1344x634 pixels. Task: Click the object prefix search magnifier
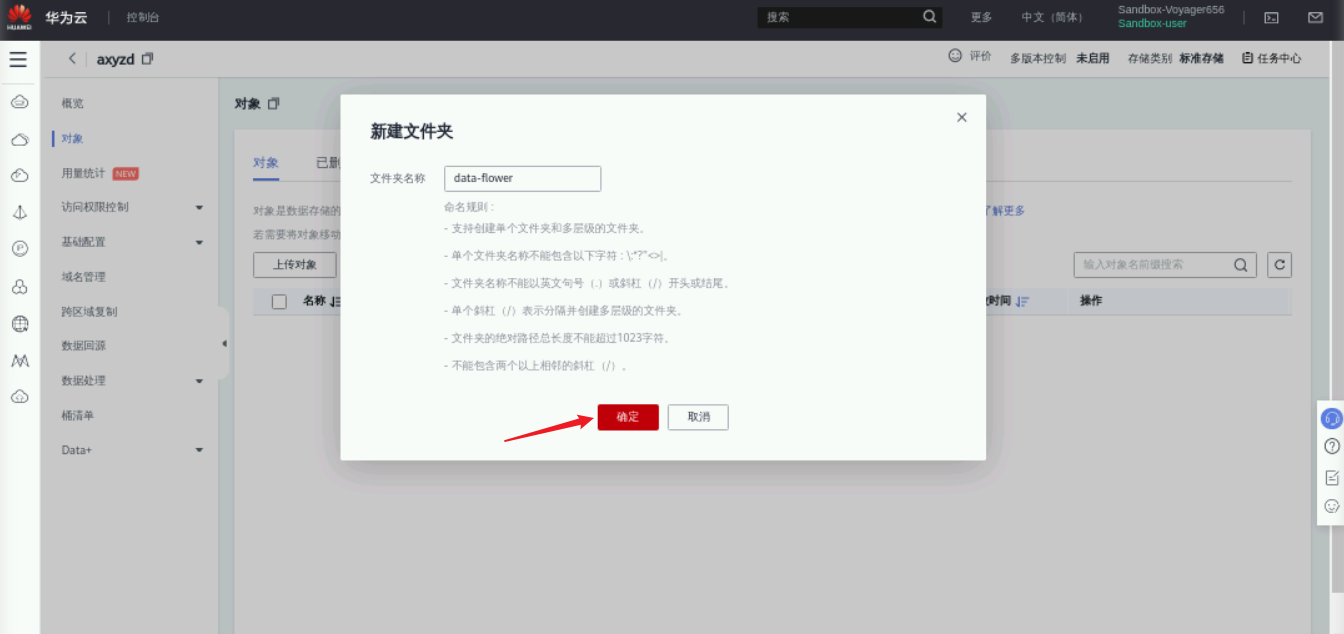1241,265
